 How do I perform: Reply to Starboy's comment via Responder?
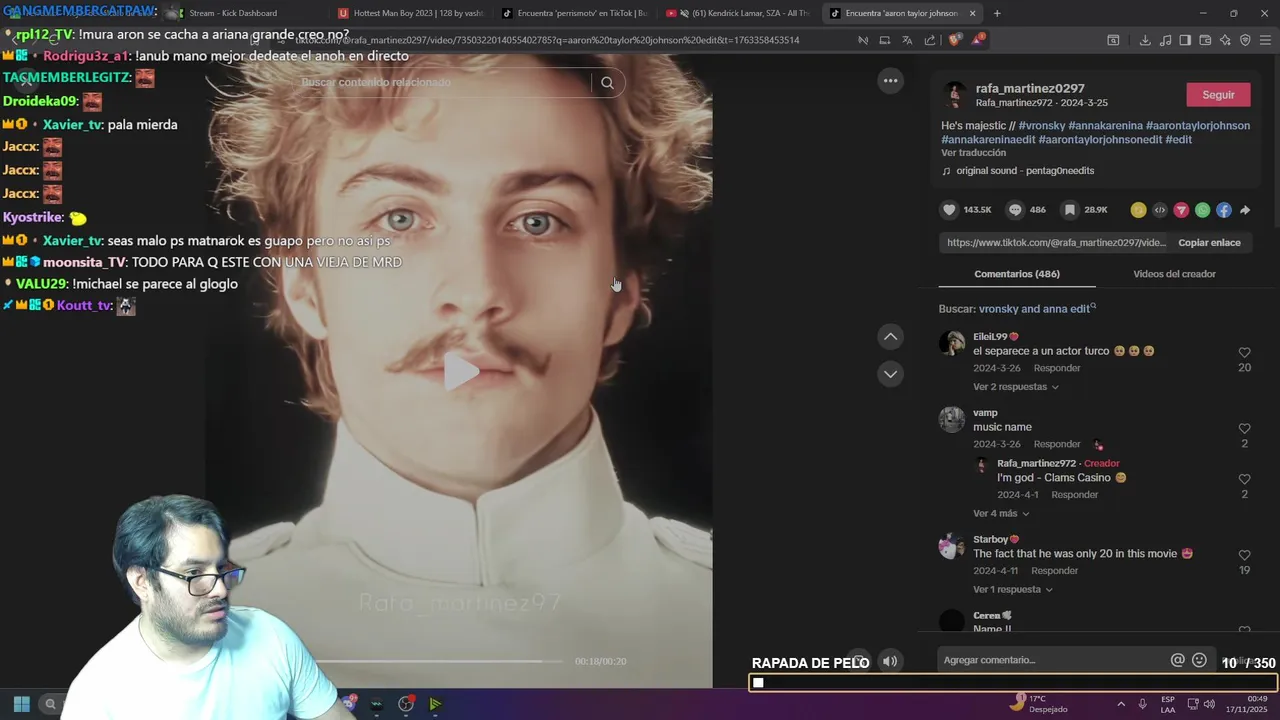coord(1055,571)
